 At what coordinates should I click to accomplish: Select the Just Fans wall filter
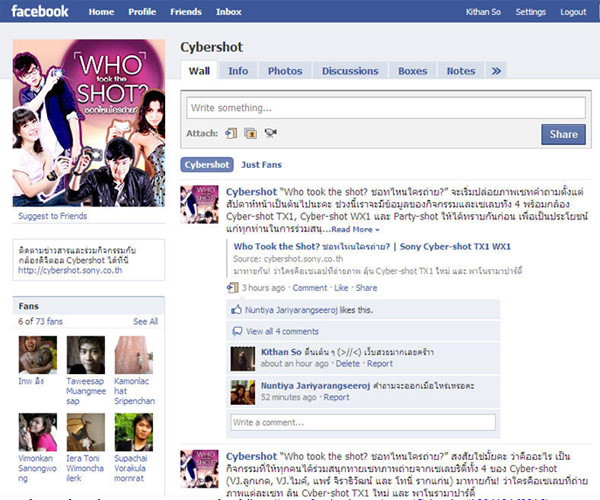(261, 165)
